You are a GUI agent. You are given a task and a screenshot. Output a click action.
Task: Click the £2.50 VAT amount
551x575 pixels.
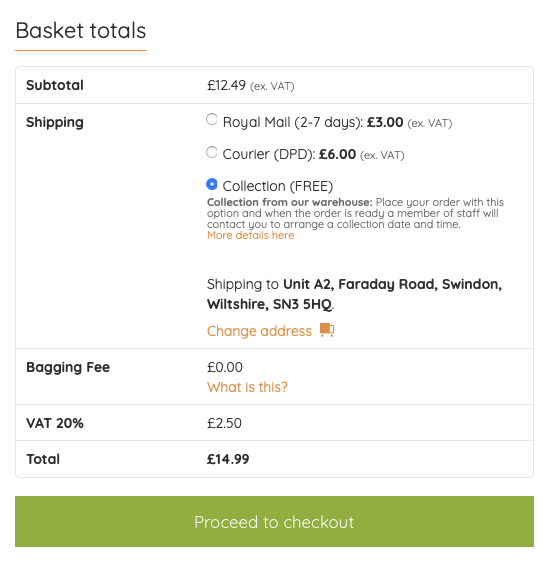[x=224, y=423]
